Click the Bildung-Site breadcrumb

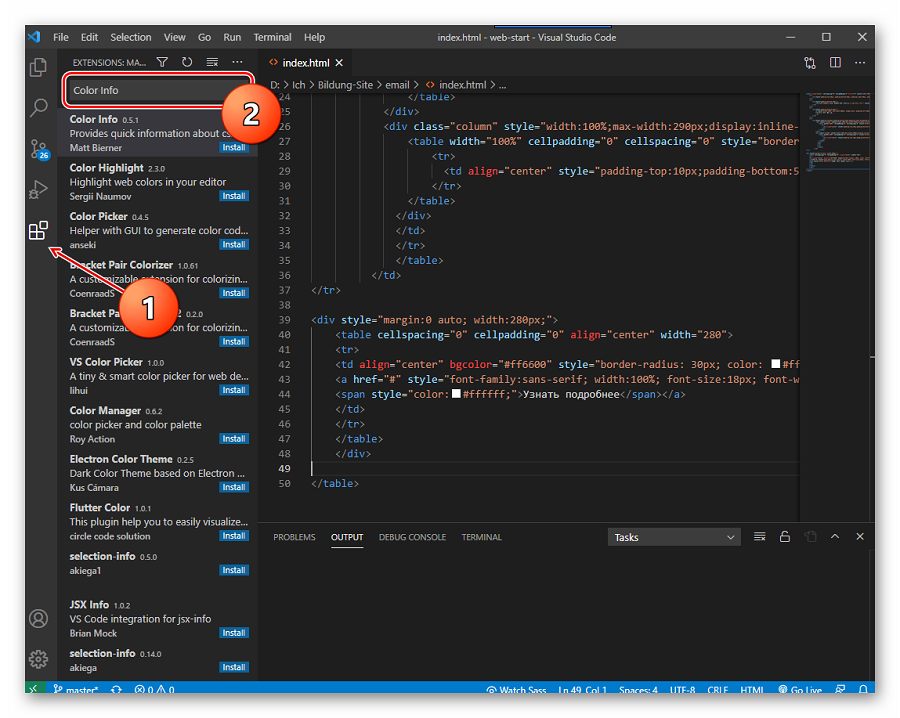click(345, 85)
